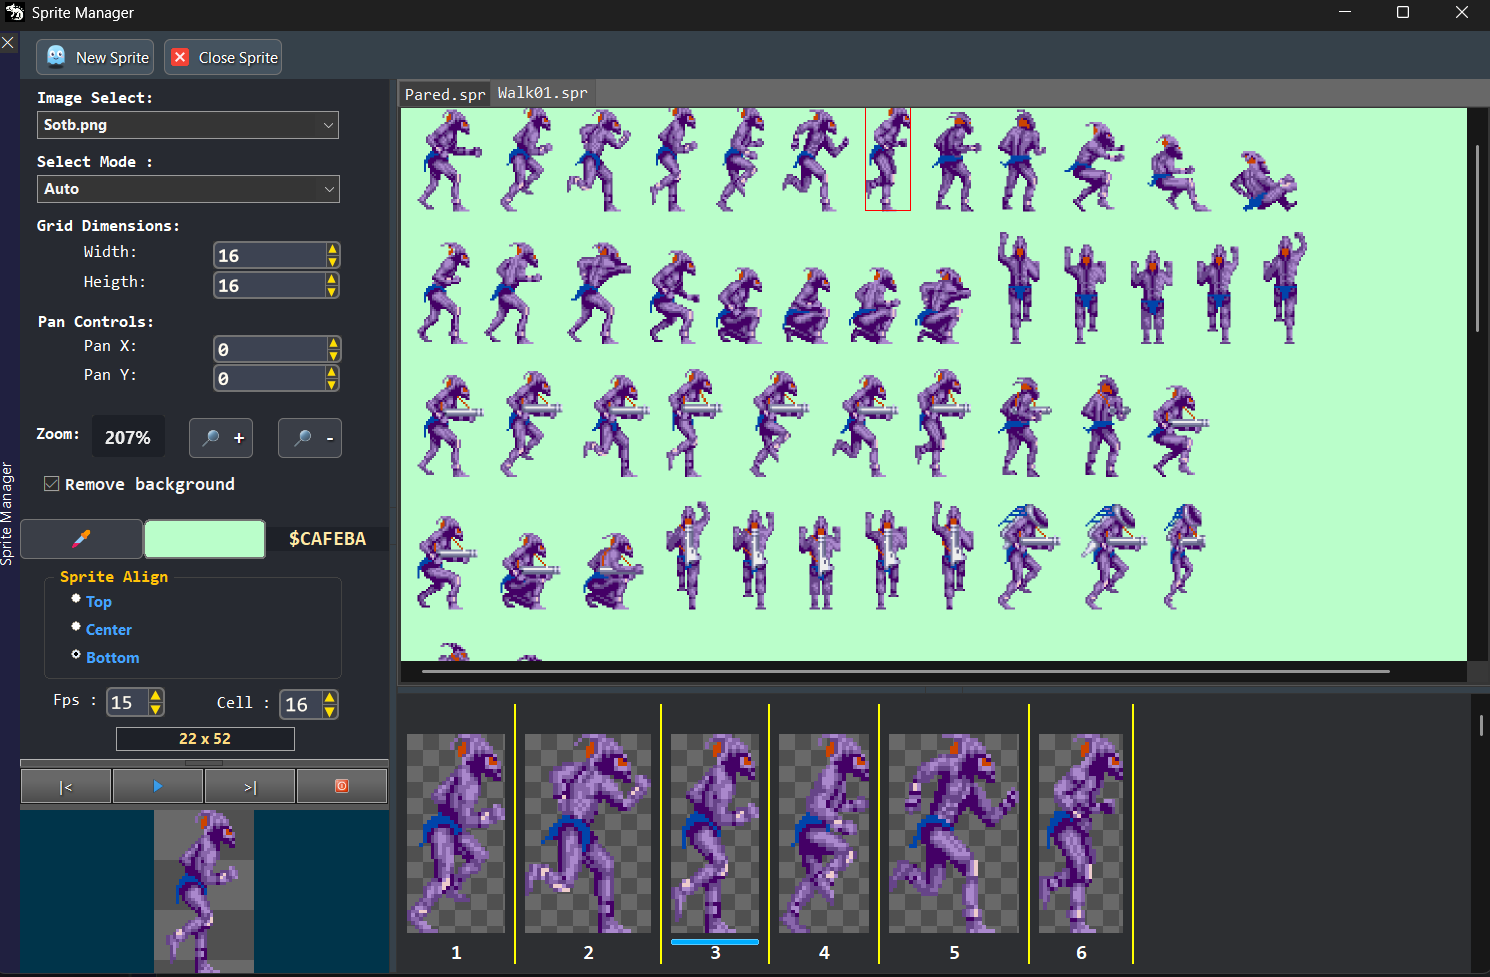Viewport: 1490px width, 977px height.
Task: Click the record/stop icon in playback controls
Action: (x=342, y=786)
